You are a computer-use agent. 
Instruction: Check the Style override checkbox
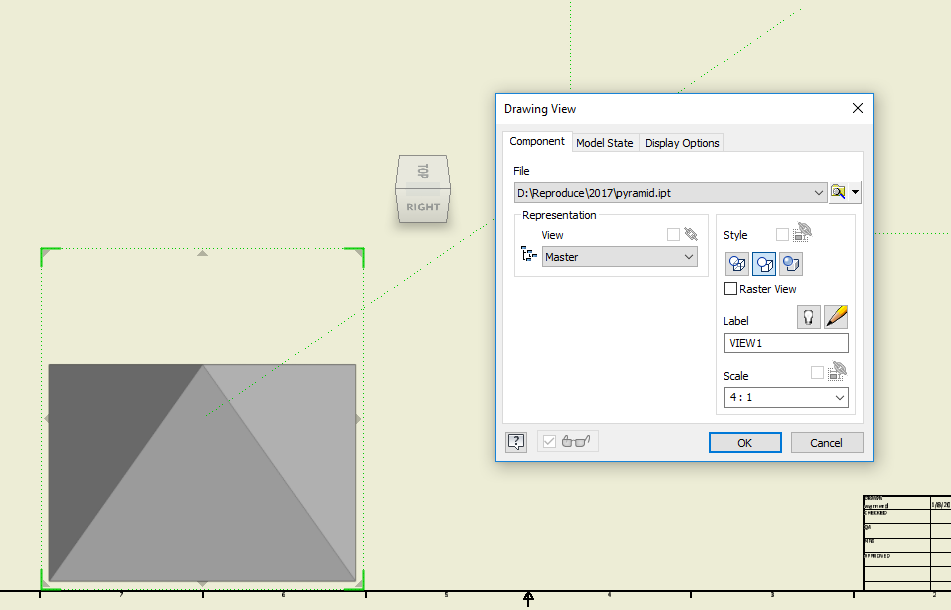(x=782, y=233)
